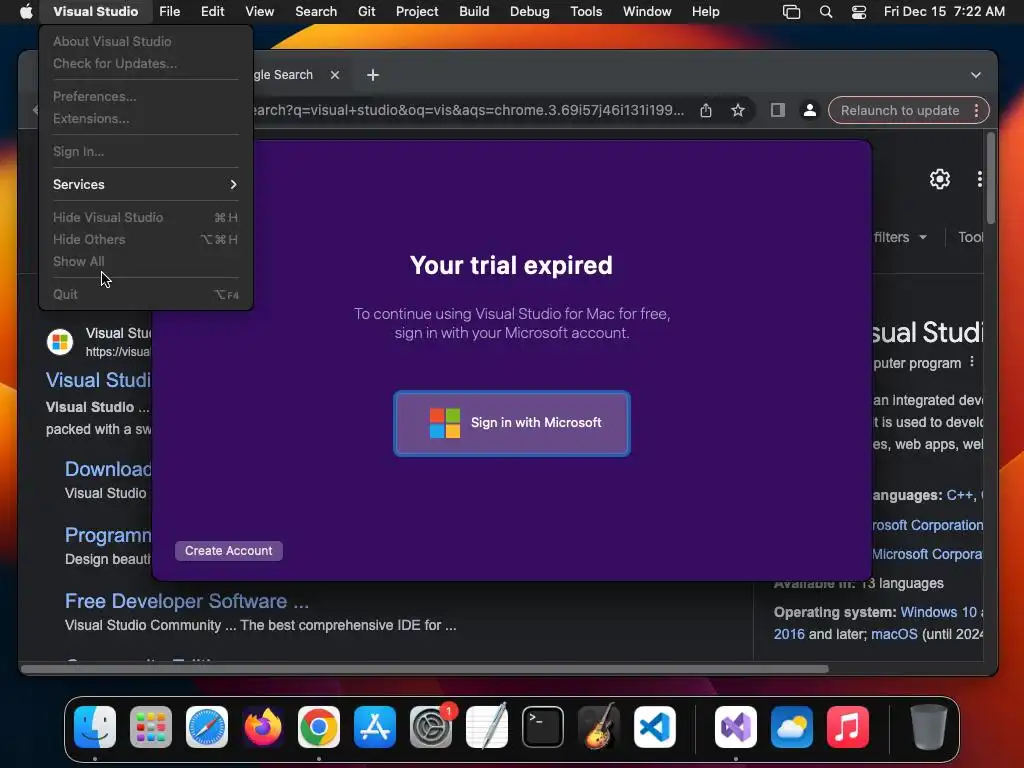Open Music app from the dock
The image size is (1024, 768).
pos(848,726)
